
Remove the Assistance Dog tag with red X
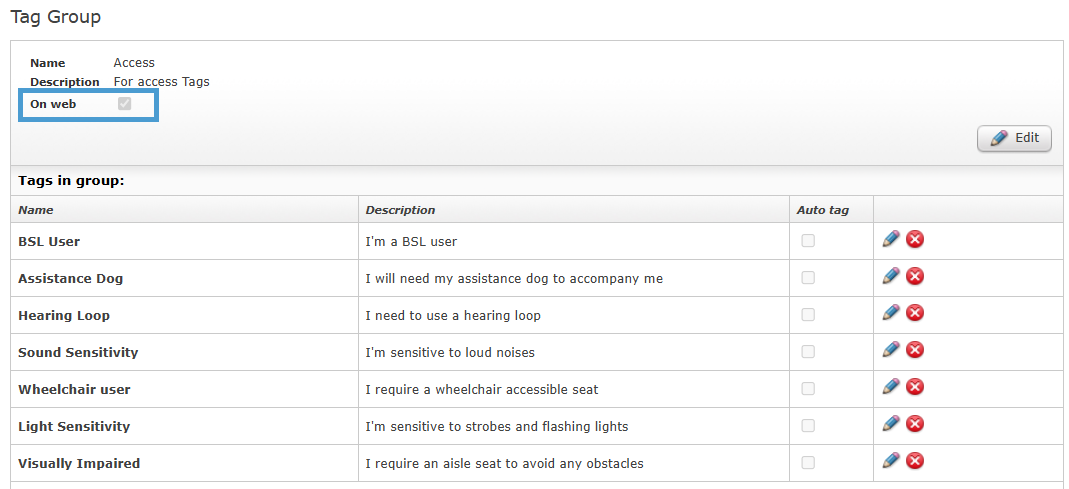click(x=914, y=276)
